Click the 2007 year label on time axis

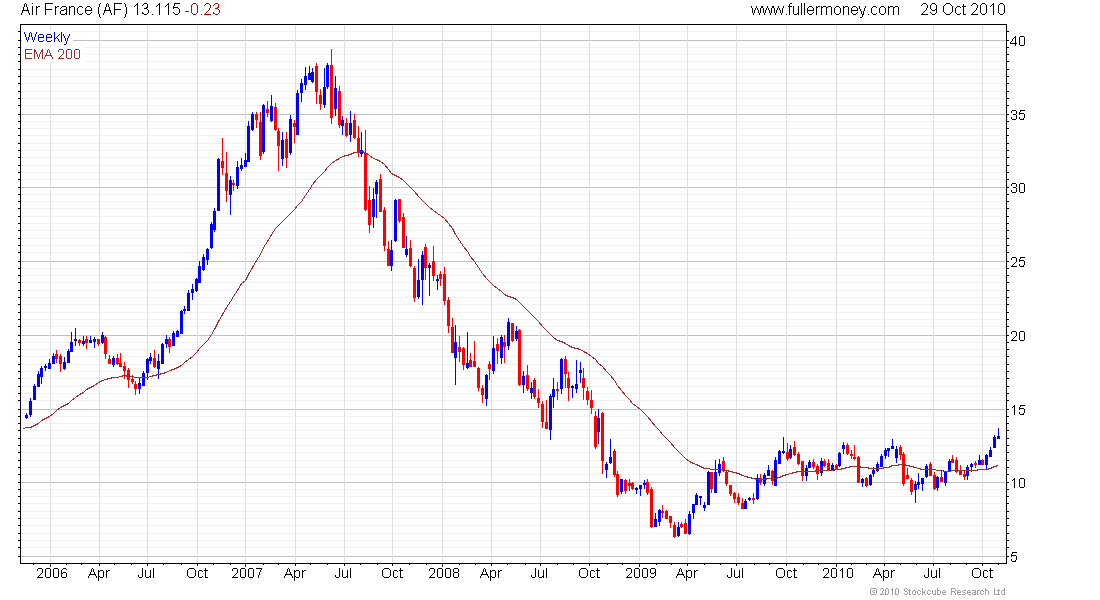pyautogui.click(x=247, y=573)
